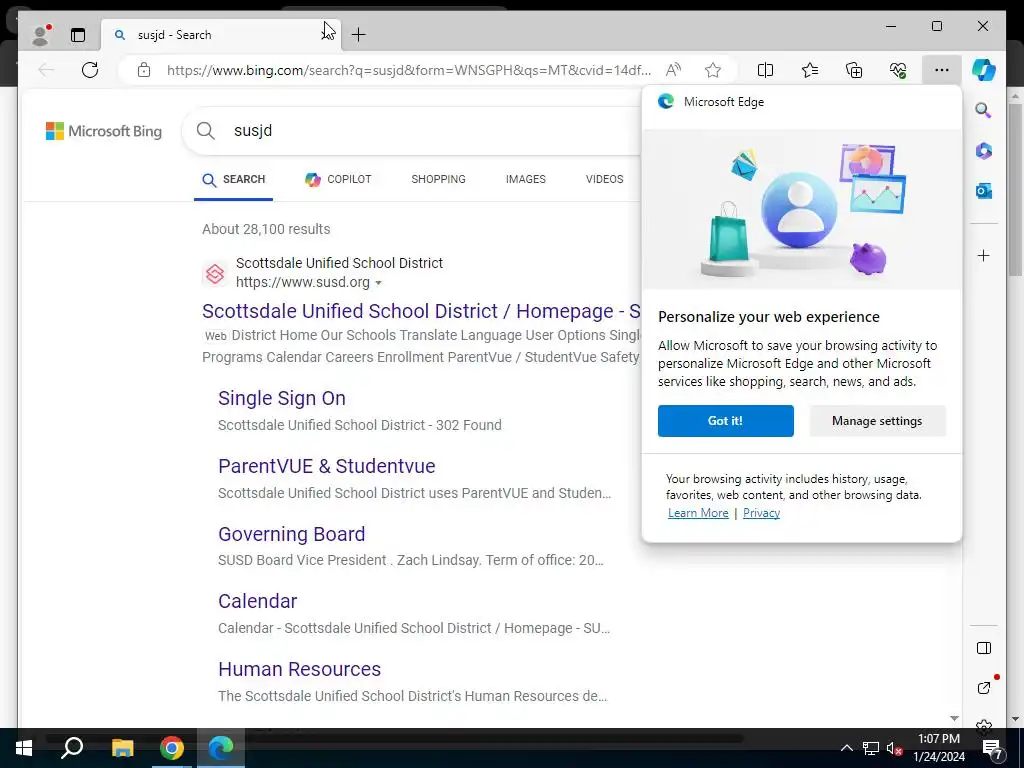Open the 'Privacy' link
1024x768 pixels.
(761, 513)
